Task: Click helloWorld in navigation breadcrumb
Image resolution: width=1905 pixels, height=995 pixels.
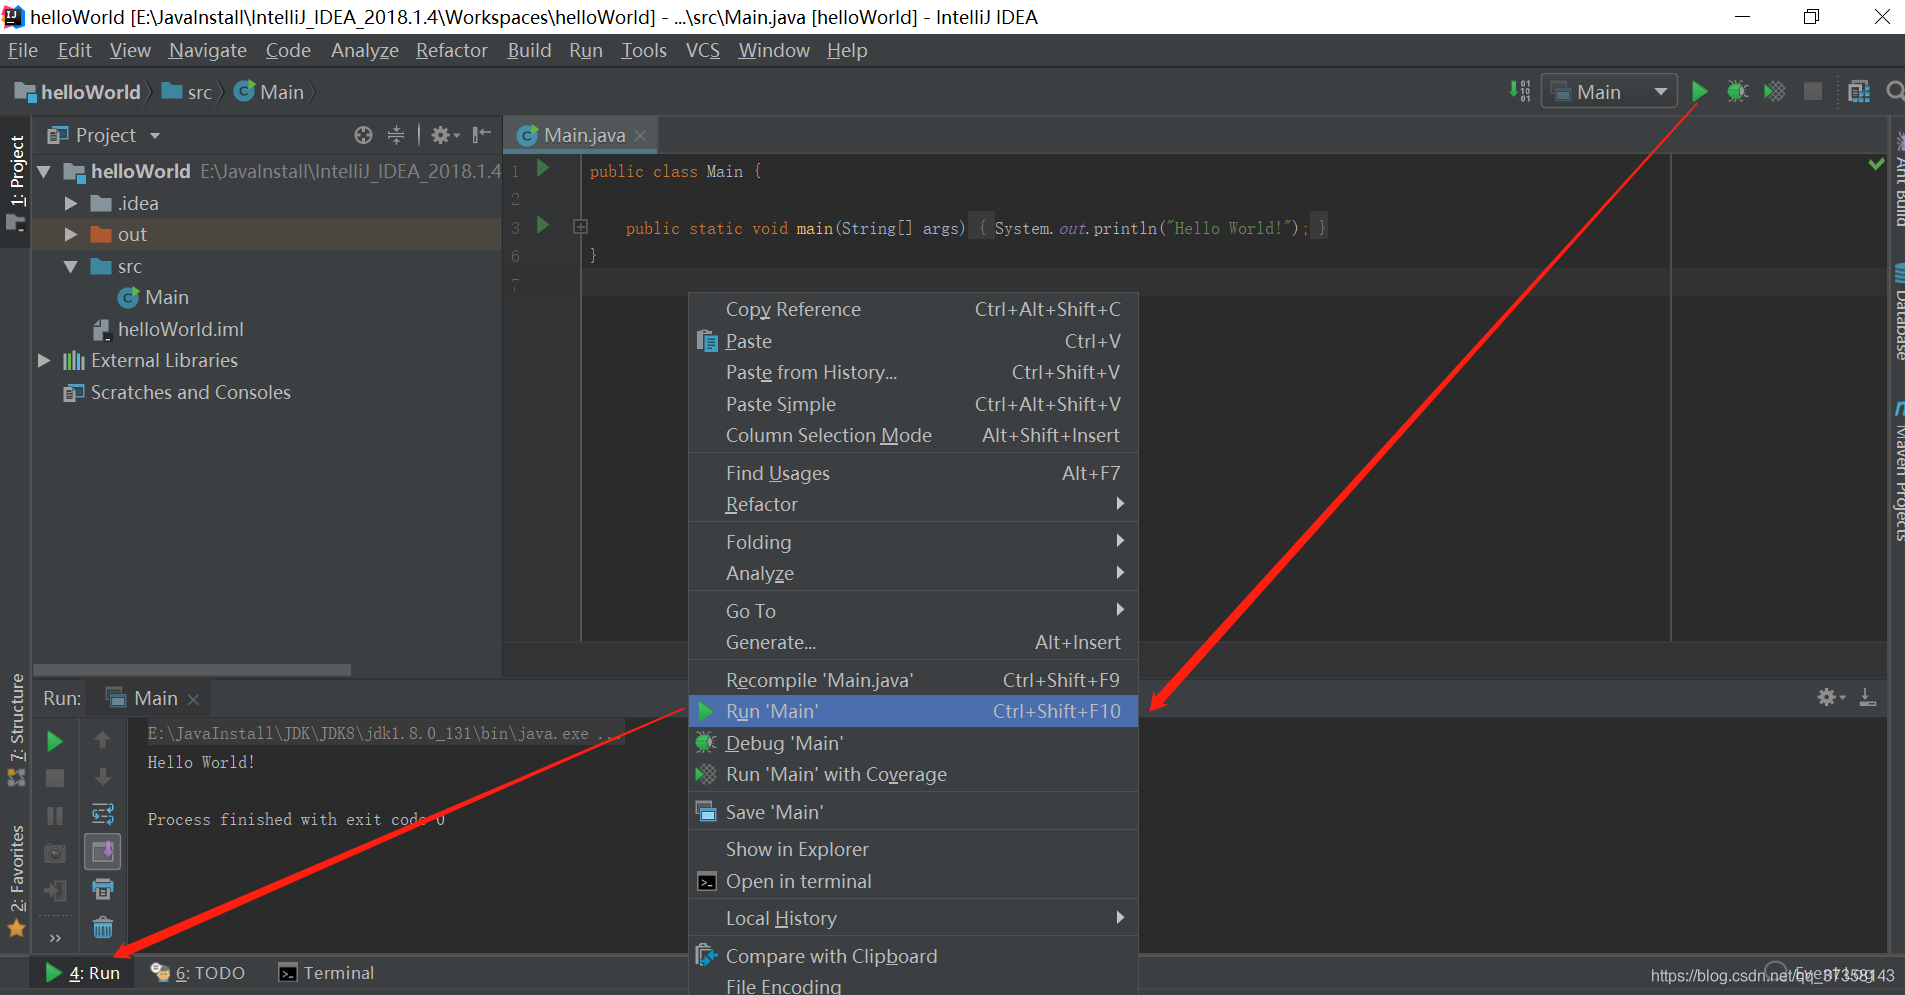Action: click(x=78, y=92)
